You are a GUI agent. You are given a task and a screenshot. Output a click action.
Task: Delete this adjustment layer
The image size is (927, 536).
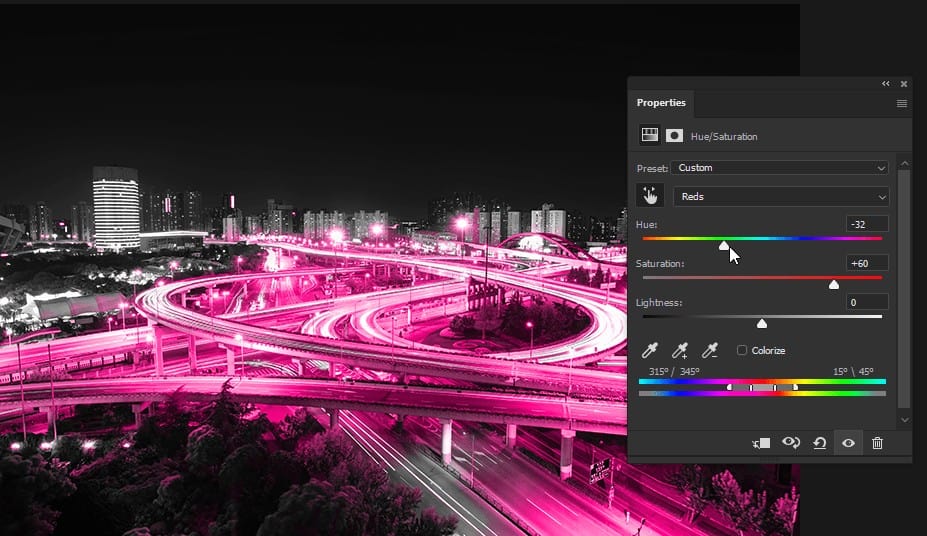pyautogui.click(x=877, y=443)
